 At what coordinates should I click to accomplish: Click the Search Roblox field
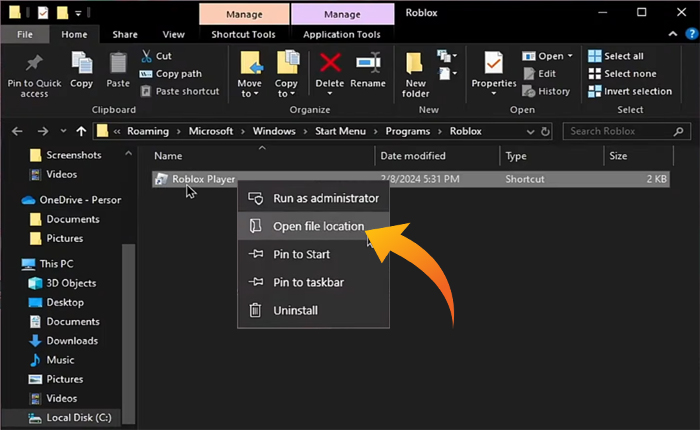pyautogui.click(x=626, y=131)
